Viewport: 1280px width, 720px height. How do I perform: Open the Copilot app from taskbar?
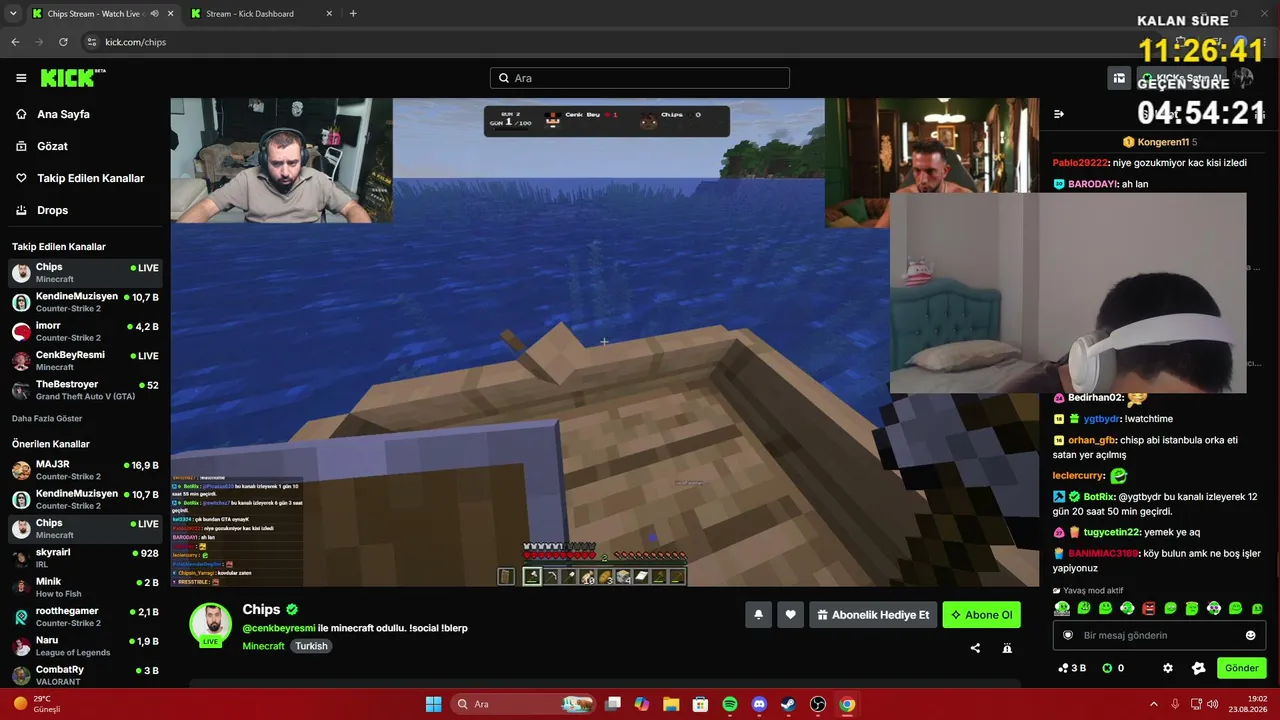tap(642, 704)
